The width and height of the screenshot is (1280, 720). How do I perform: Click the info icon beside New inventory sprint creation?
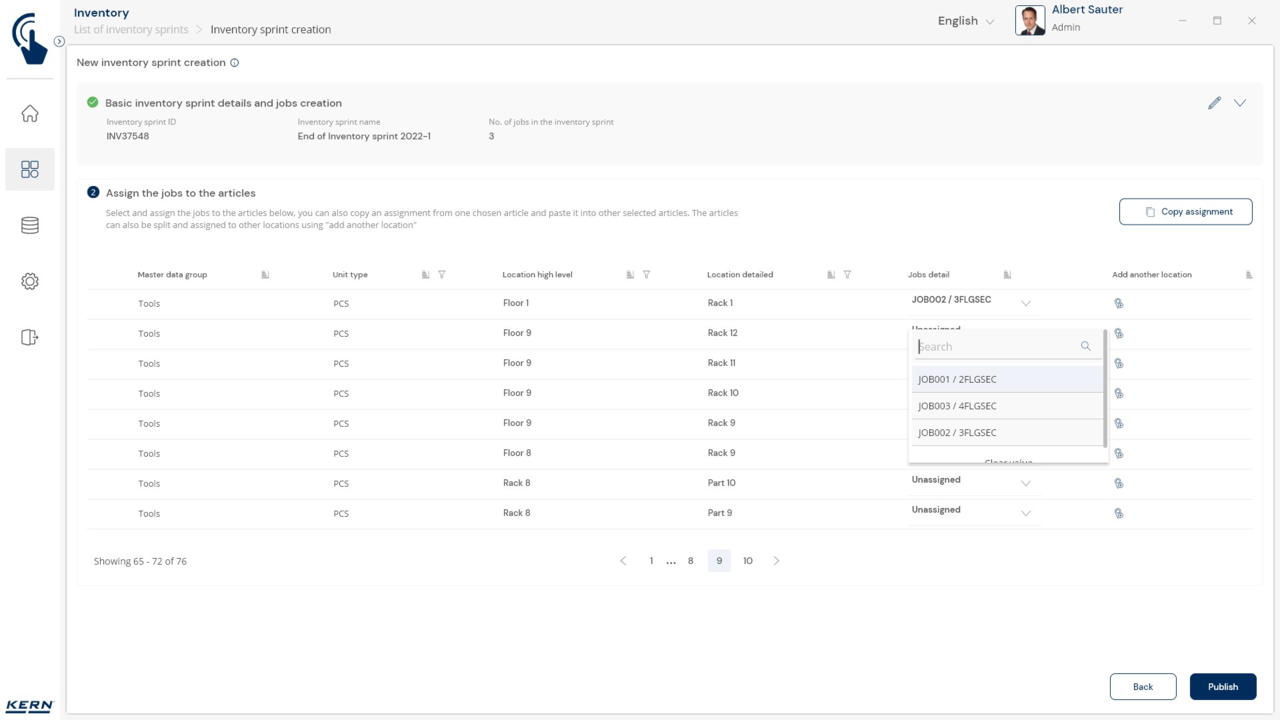tap(235, 63)
